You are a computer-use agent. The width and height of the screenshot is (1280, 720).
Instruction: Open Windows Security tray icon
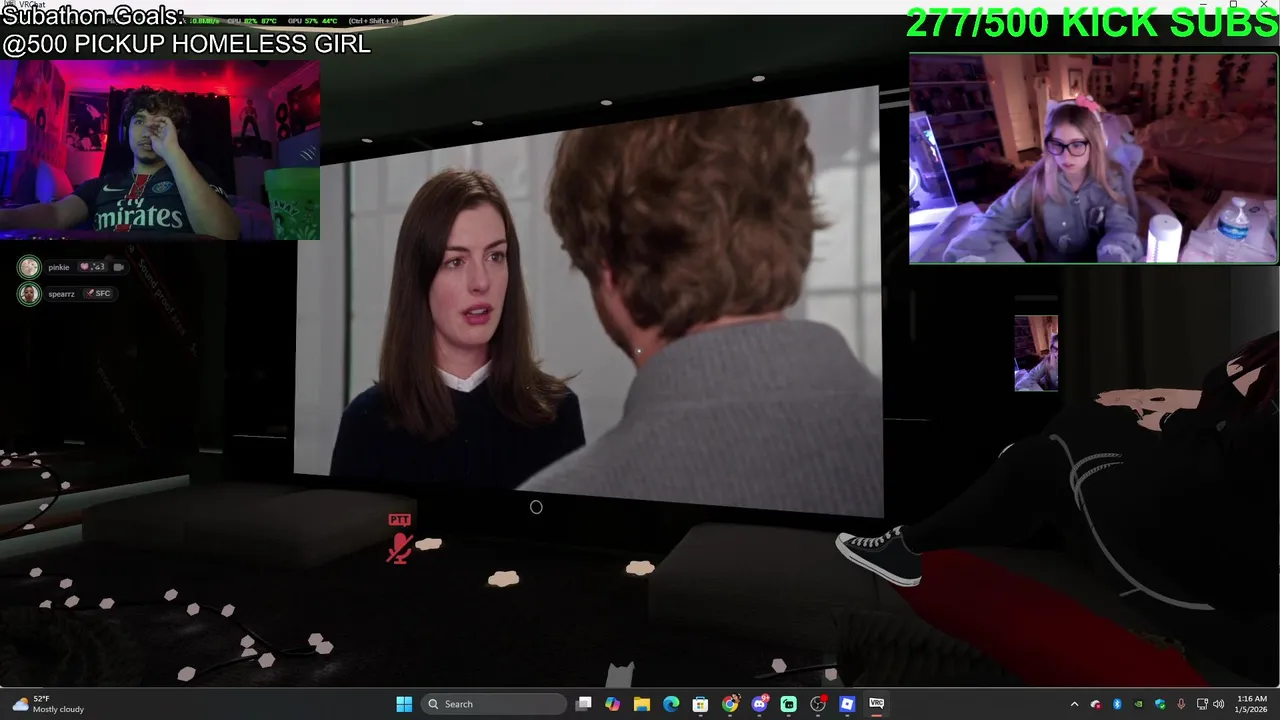(x=1160, y=704)
